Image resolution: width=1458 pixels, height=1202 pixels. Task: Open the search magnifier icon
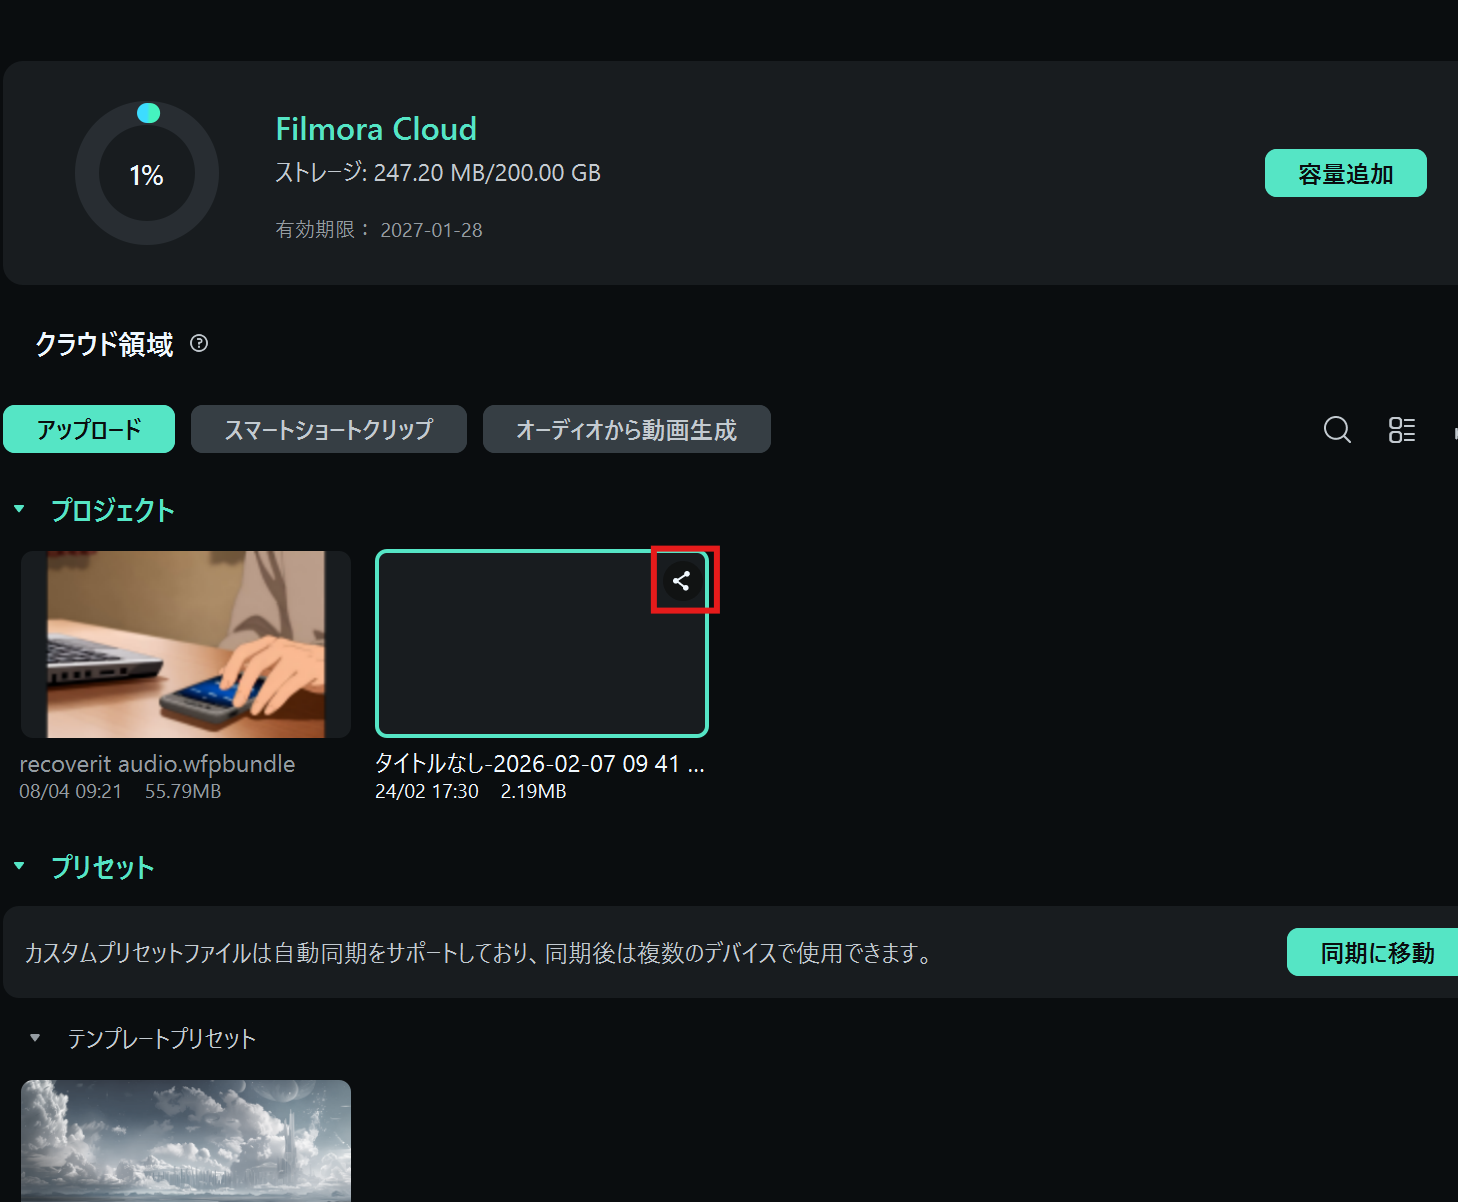pyautogui.click(x=1337, y=430)
